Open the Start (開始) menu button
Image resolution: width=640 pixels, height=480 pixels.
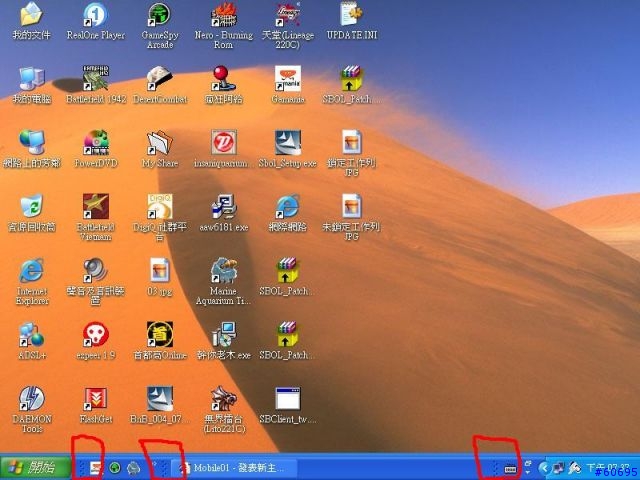coord(36,467)
